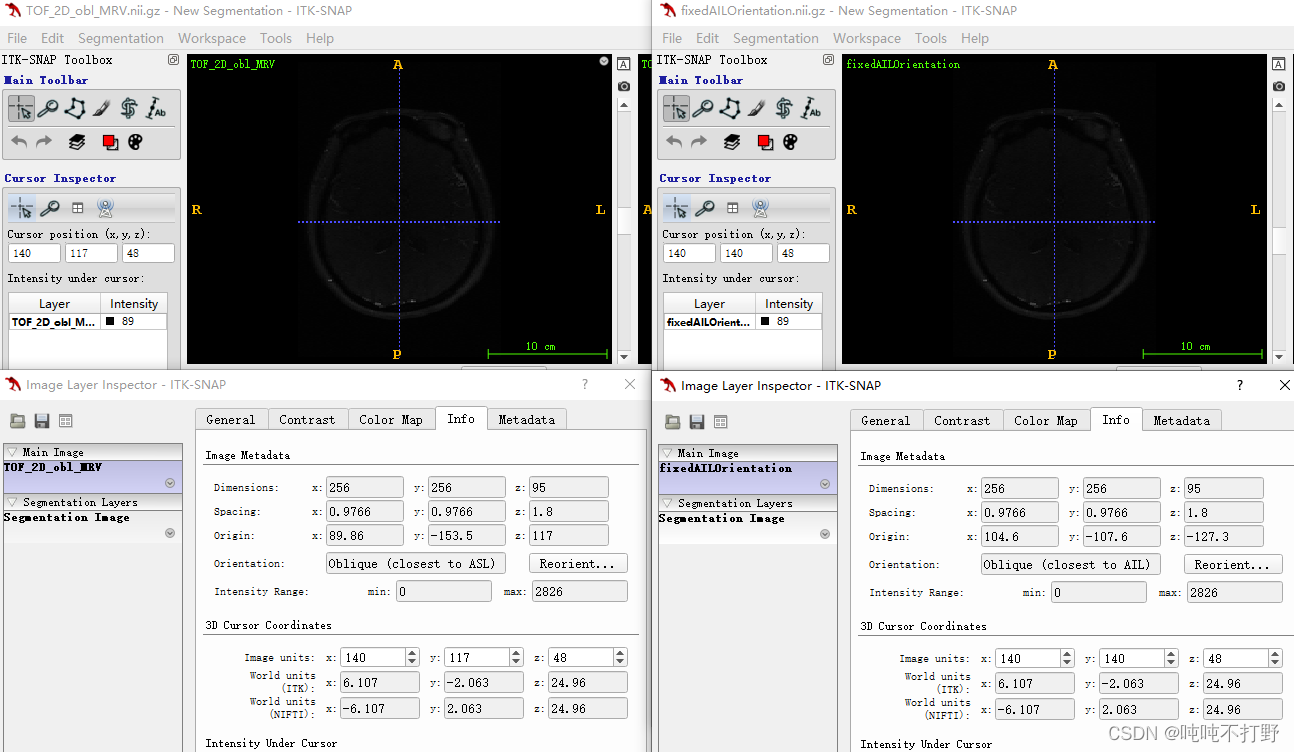Click layout grid icon in right Layer Inspector
This screenshot has width=1294, height=752.
pyautogui.click(x=720, y=422)
